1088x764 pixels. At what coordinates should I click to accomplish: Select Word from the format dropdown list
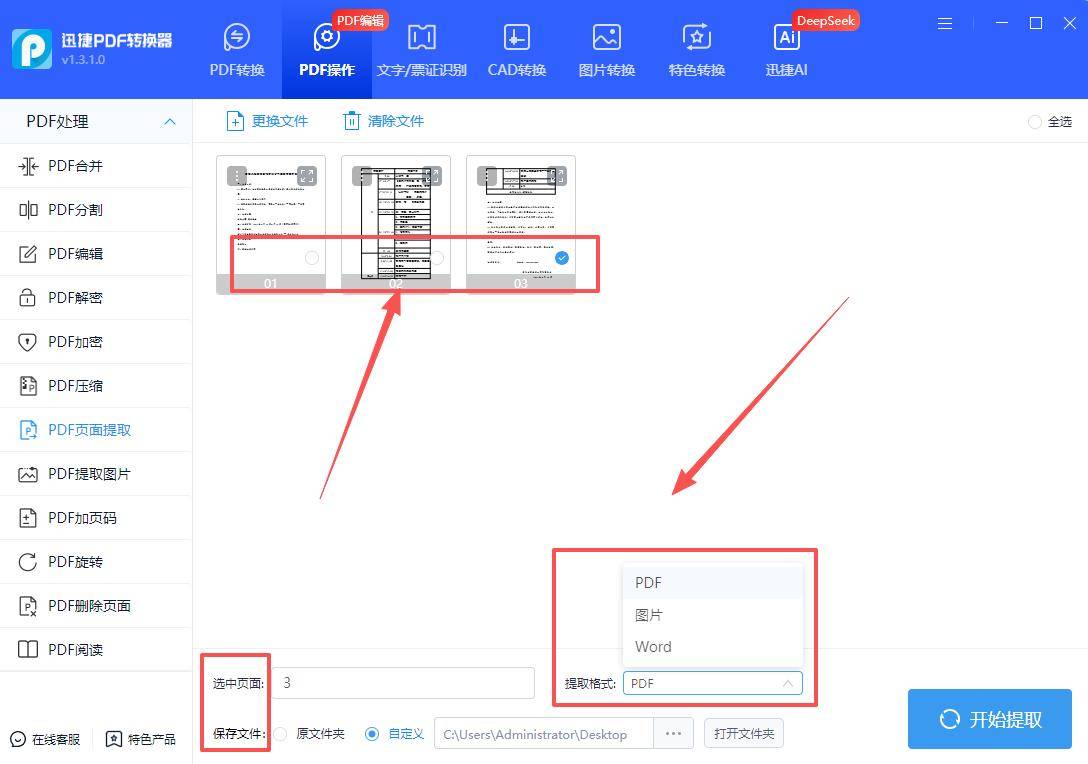click(653, 646)
